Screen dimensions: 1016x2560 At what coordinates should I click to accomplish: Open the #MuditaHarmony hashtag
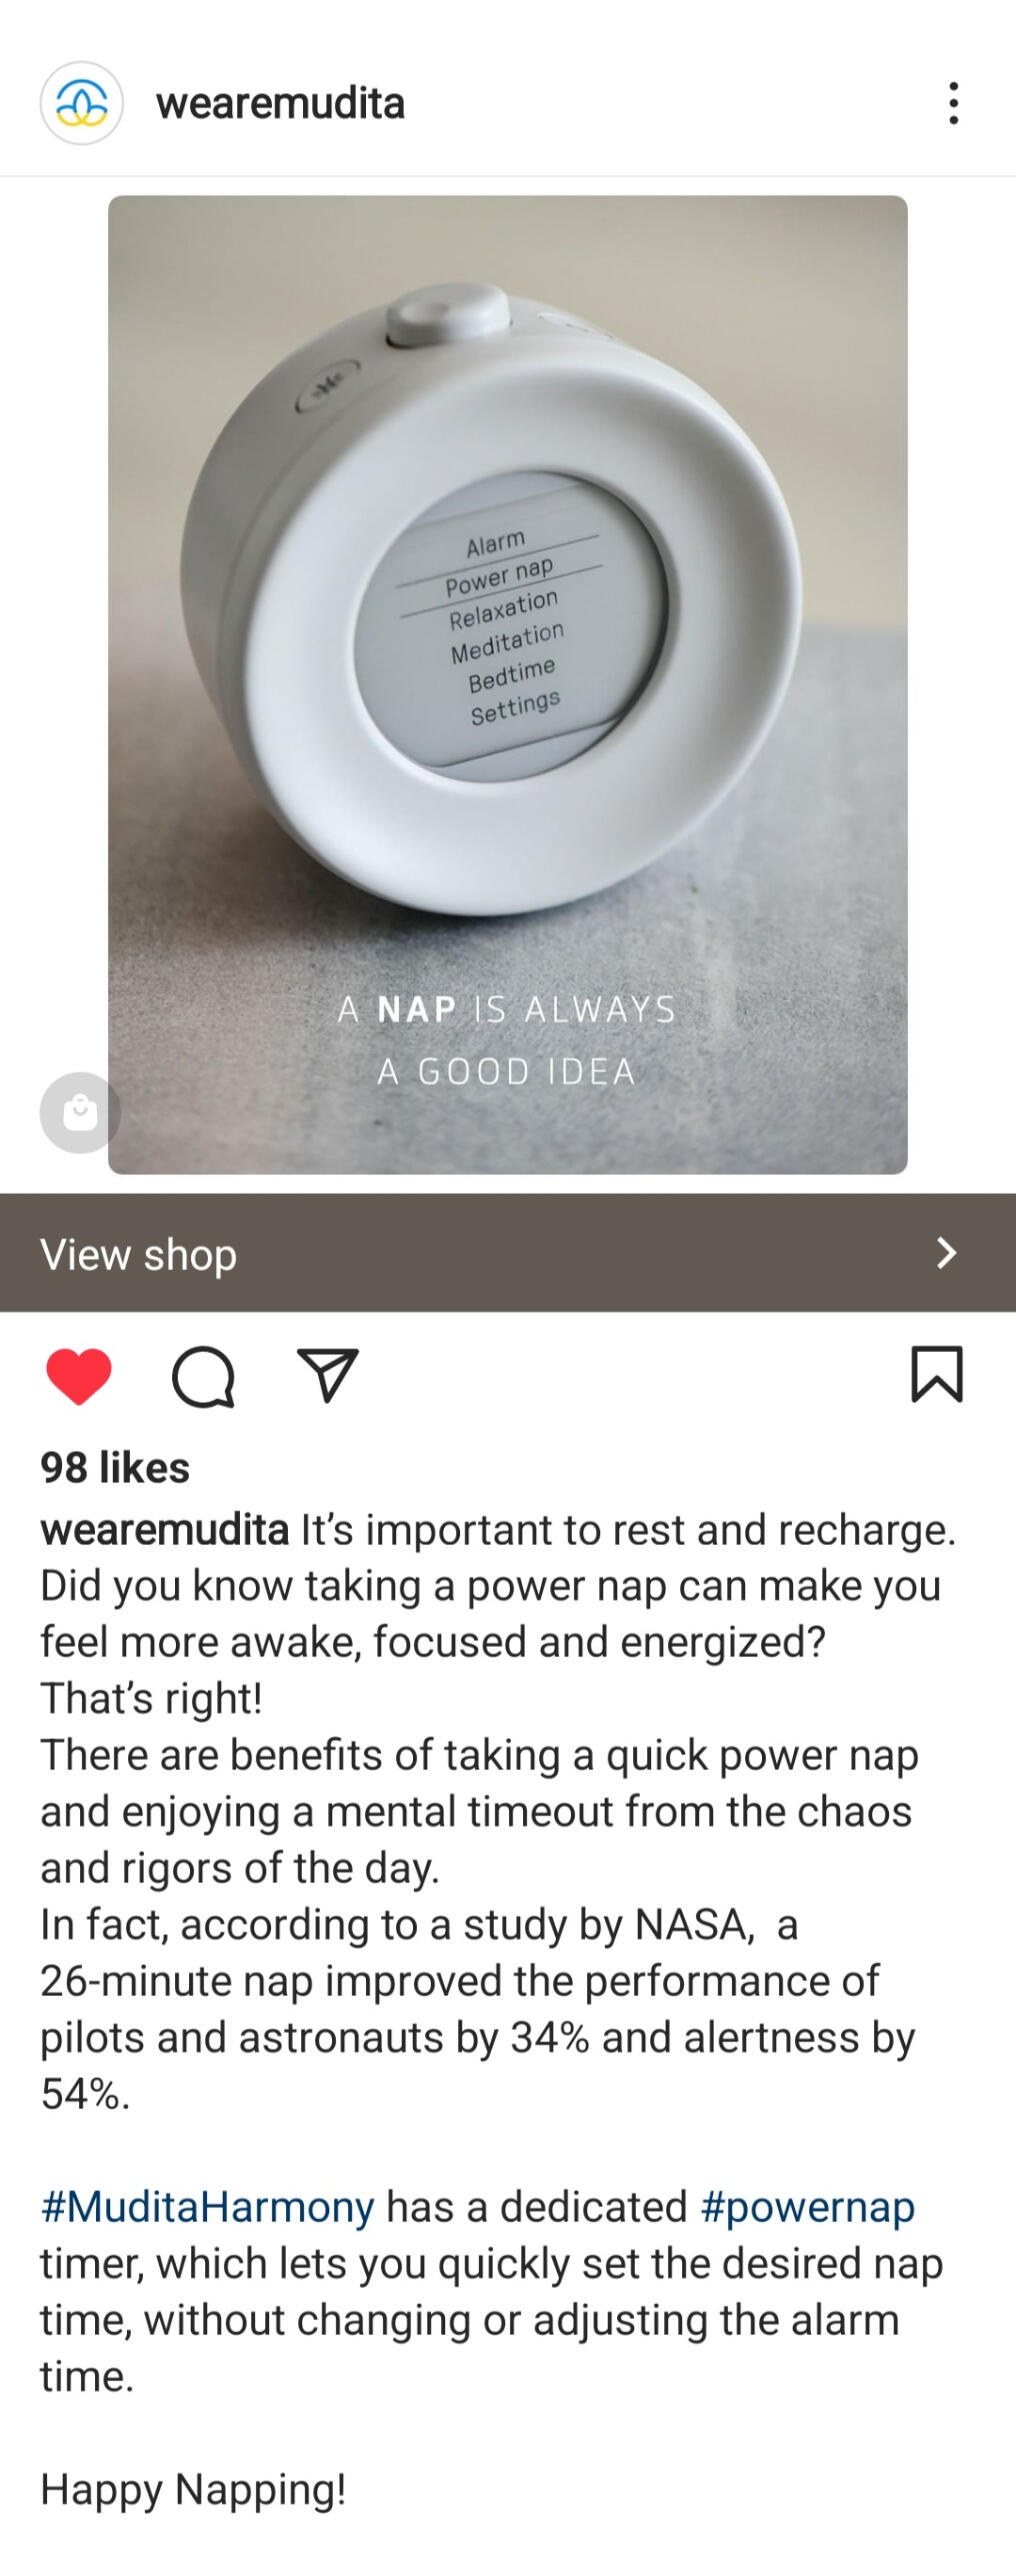[x=207, y=2206]
